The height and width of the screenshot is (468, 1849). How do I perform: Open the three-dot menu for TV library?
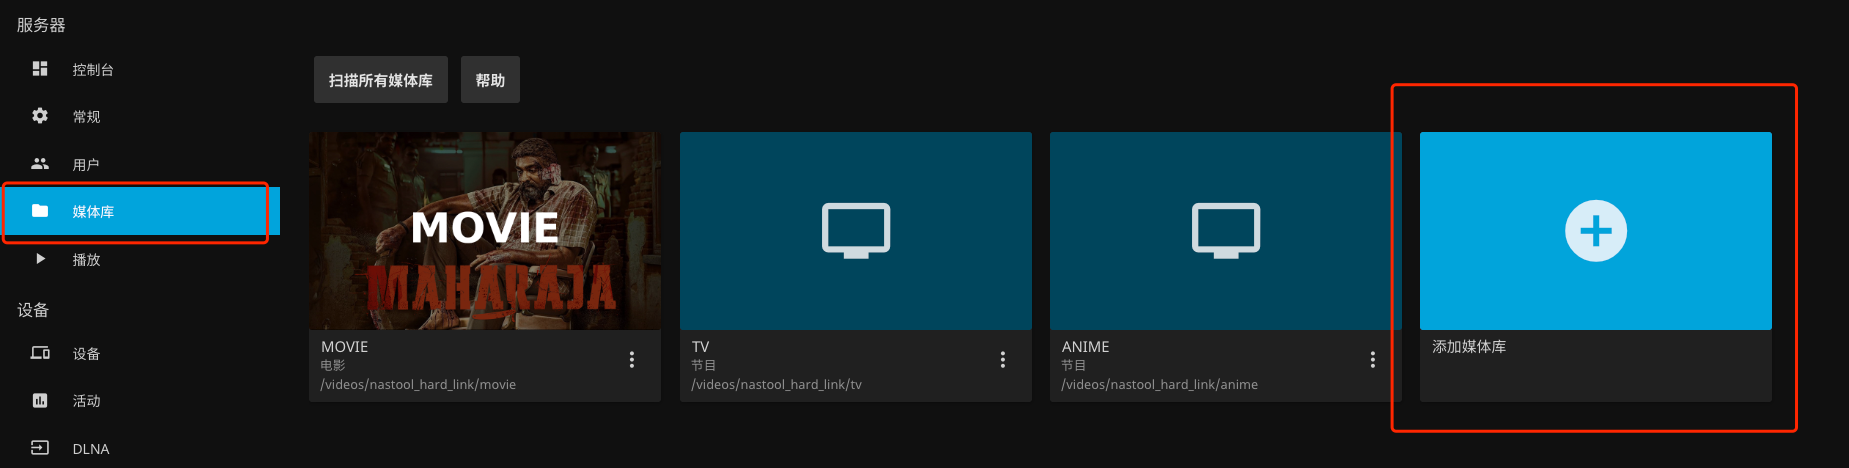pyautogui.click(x=1002, y=360)
